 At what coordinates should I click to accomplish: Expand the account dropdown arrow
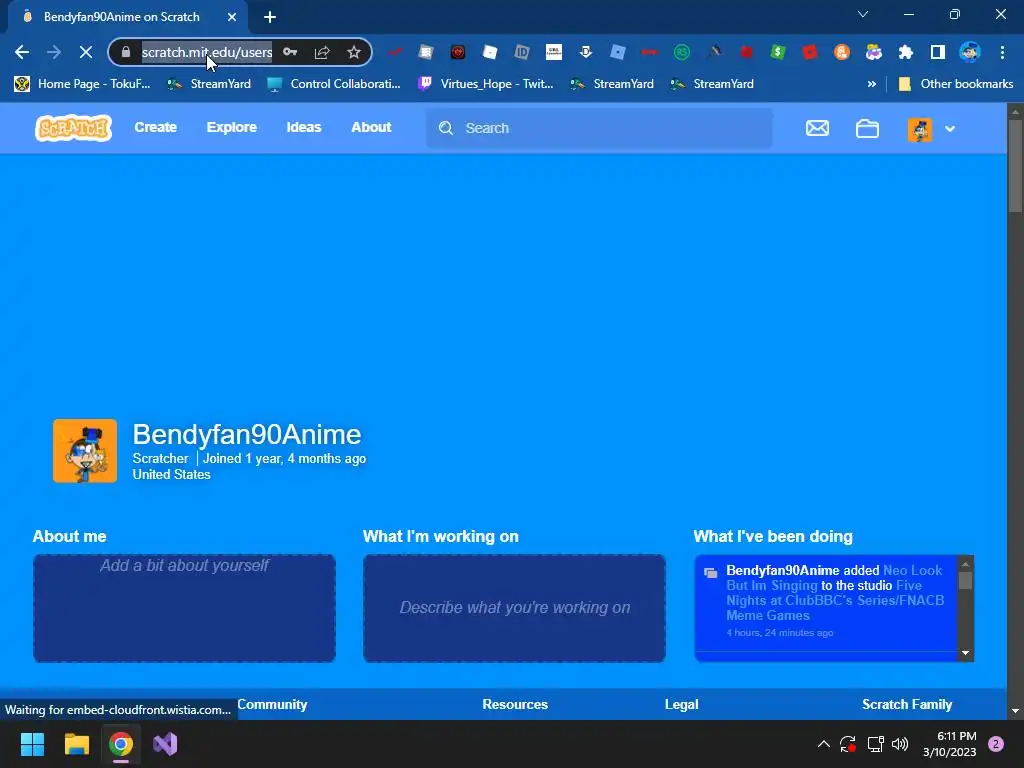pyautogui.click(x=950, y=129)
